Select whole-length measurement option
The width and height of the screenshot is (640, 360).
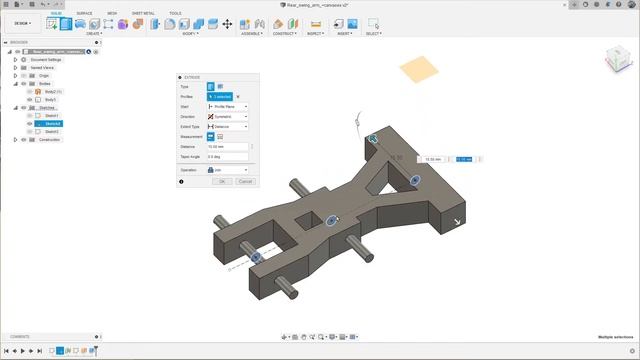coord(220,137)
